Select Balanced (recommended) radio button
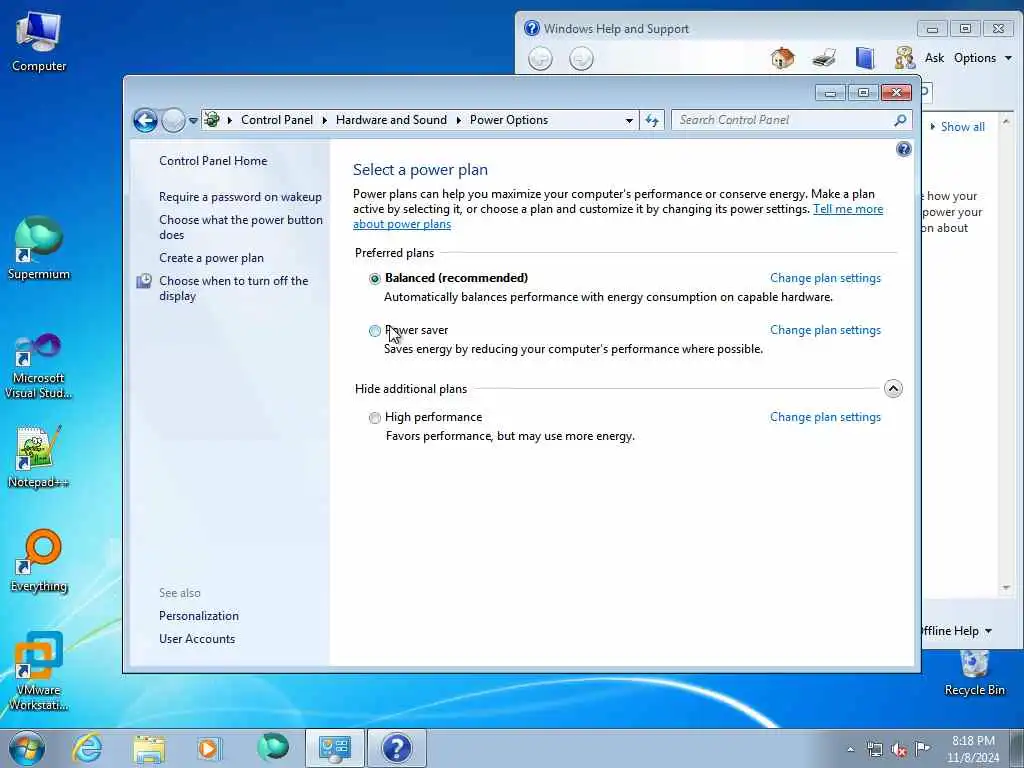 [x=375, y=279]
